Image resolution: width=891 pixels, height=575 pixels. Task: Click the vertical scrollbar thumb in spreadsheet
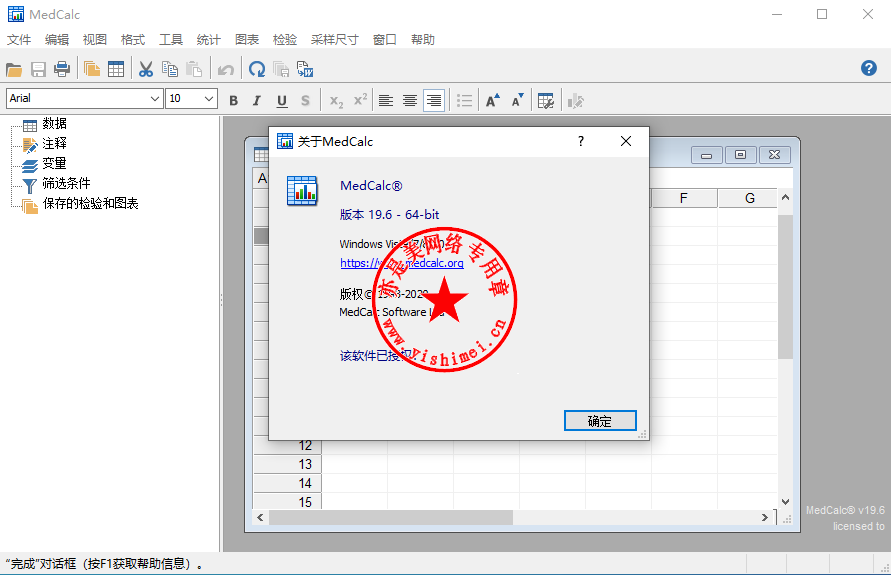point(785,287)
